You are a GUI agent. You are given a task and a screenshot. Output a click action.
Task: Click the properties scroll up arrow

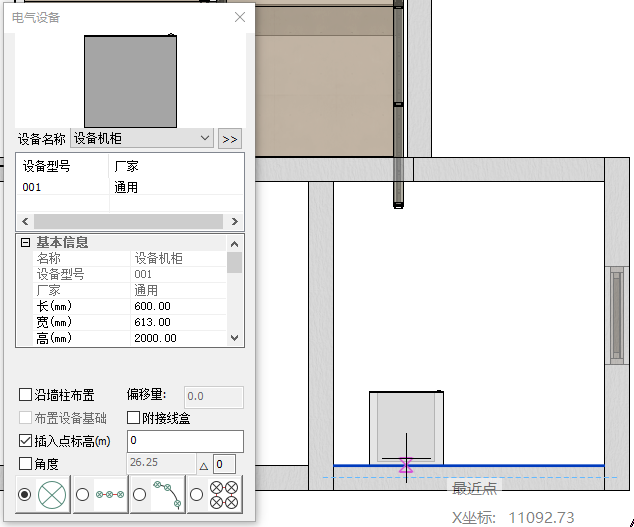click(x=235, y=244)
